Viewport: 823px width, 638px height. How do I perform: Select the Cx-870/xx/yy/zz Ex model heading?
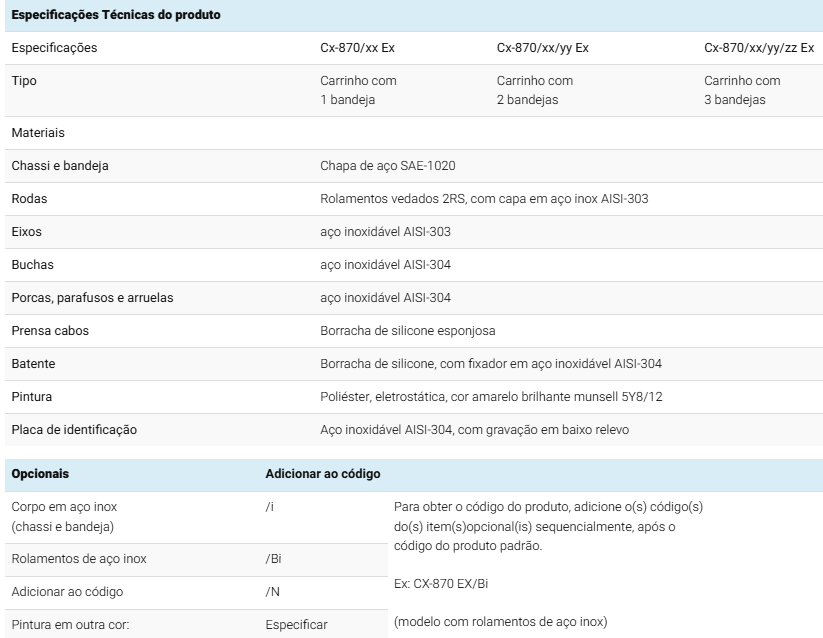[758, 48]
